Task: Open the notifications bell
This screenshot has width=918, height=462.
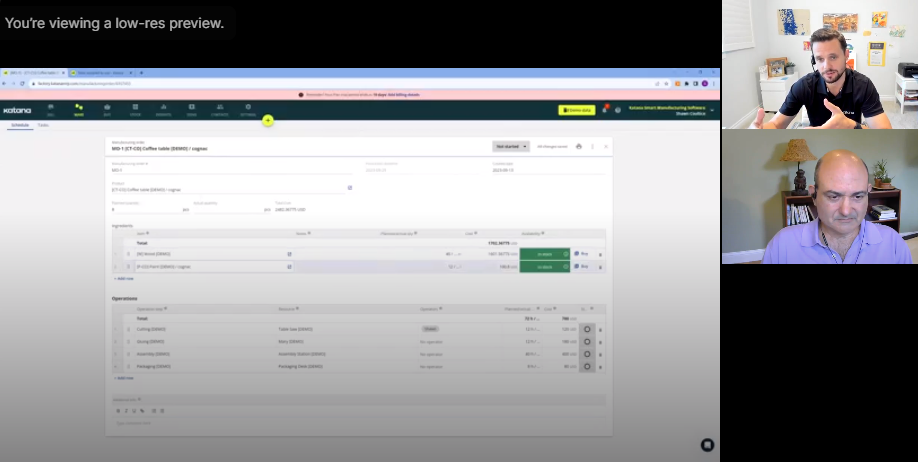Action: point(605,109)
